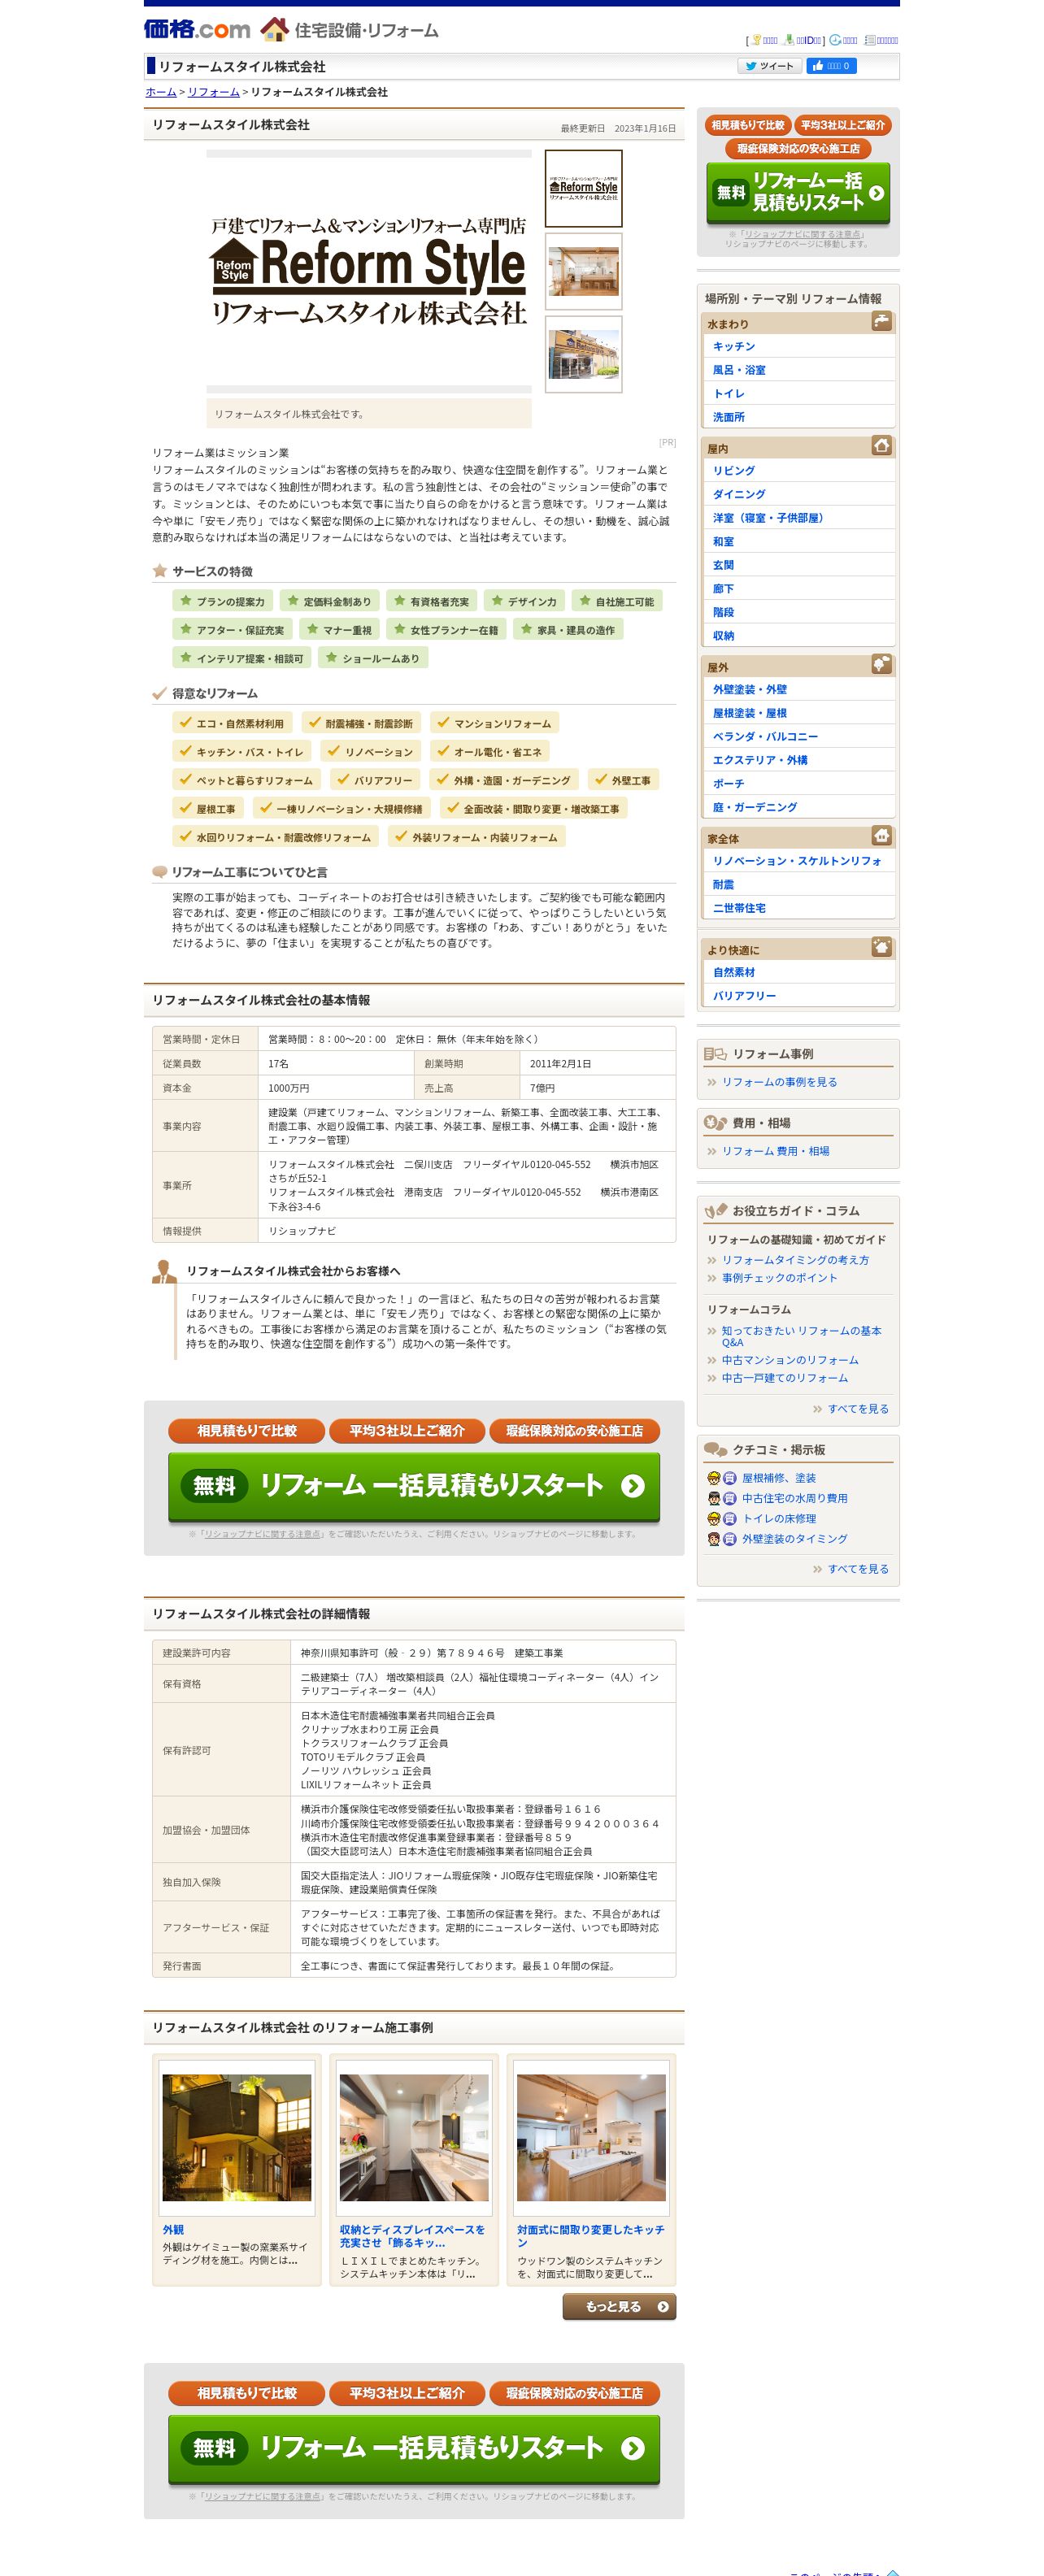Screen dimensions: 1044x2576
Task: Click the icon in the より快適に header
Action: tap(881, 947)
